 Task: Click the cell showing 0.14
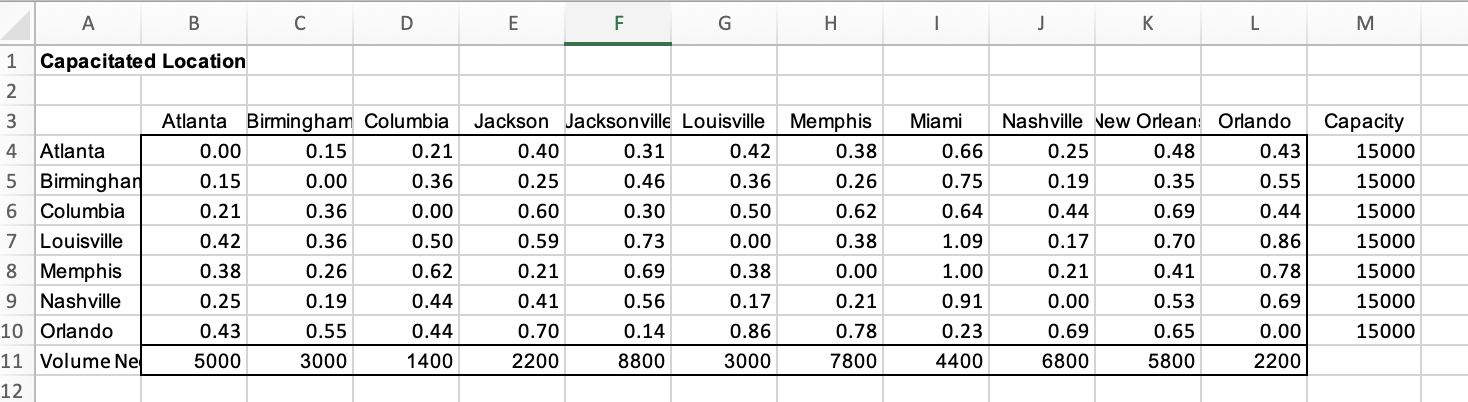pyautogui.click(x=618, y=332)
